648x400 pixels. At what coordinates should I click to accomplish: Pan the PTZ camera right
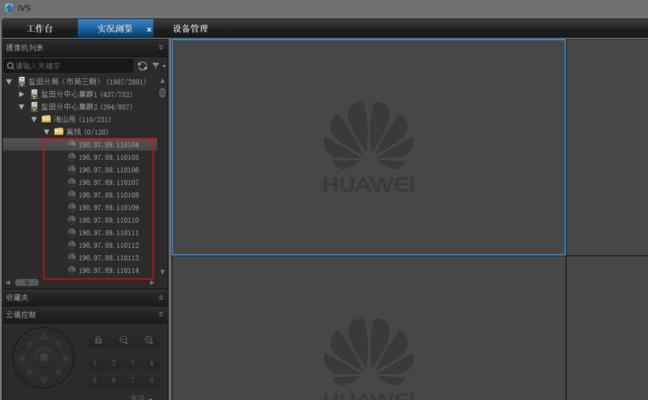click(x=66, y=358)
